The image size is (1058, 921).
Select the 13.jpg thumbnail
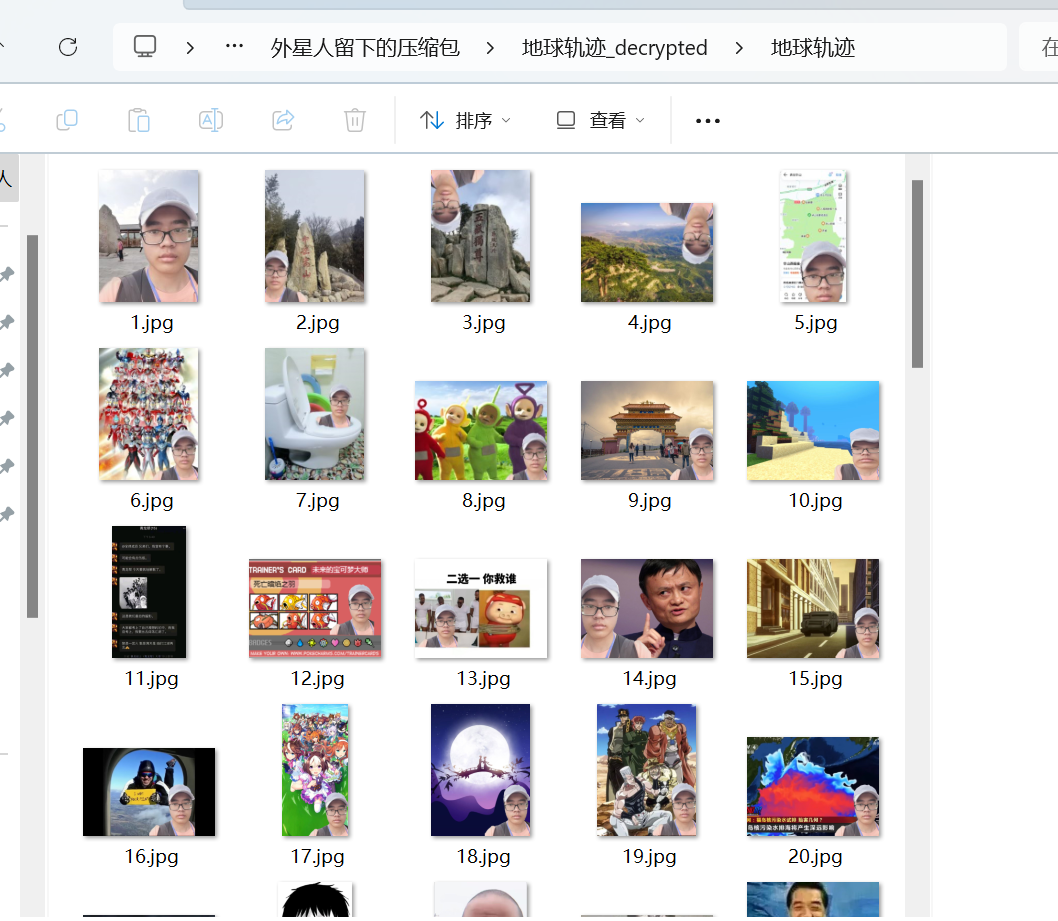(481, 609)
